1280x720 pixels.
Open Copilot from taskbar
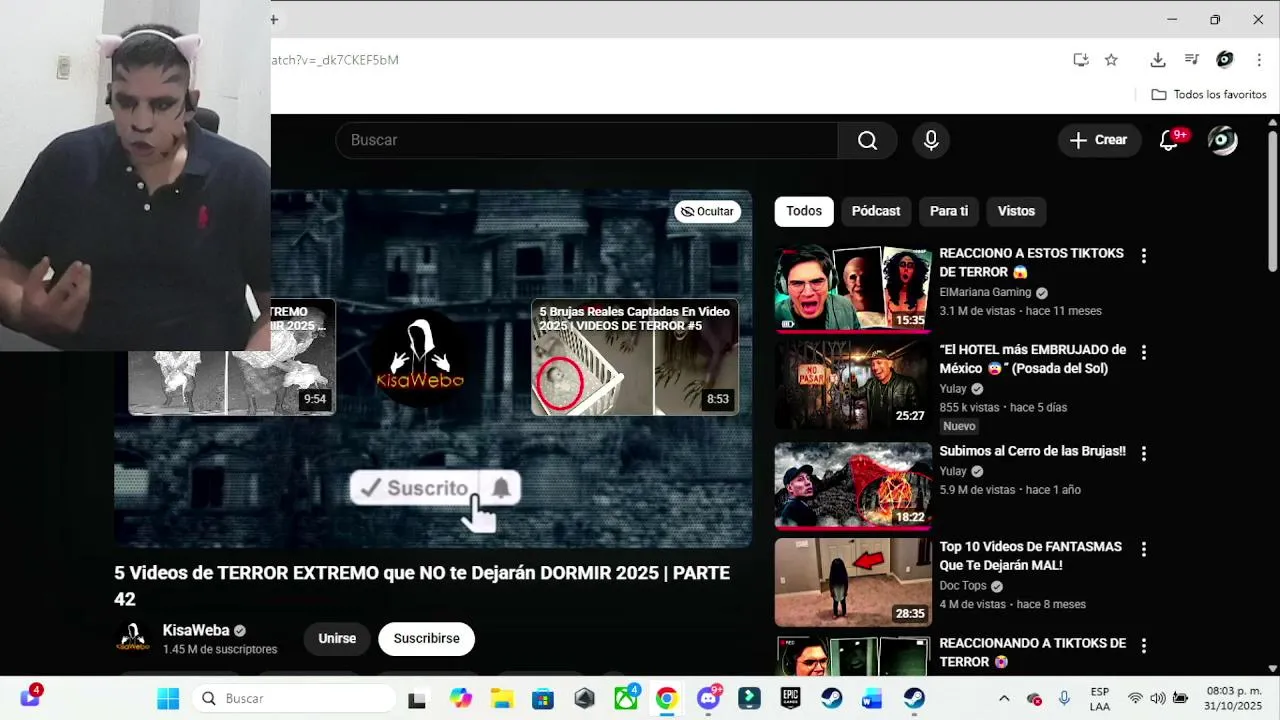(460, 699)
